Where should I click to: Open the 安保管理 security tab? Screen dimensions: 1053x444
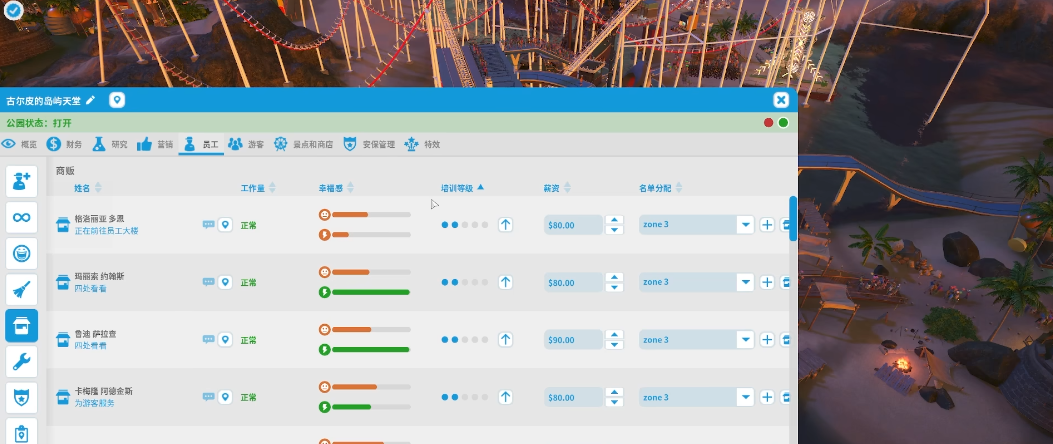pos(369,144)
